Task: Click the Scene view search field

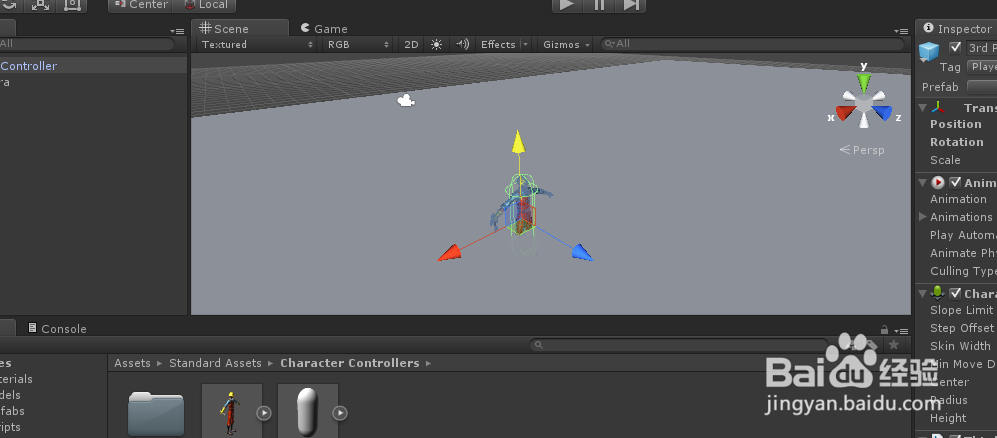Action: 753,44
